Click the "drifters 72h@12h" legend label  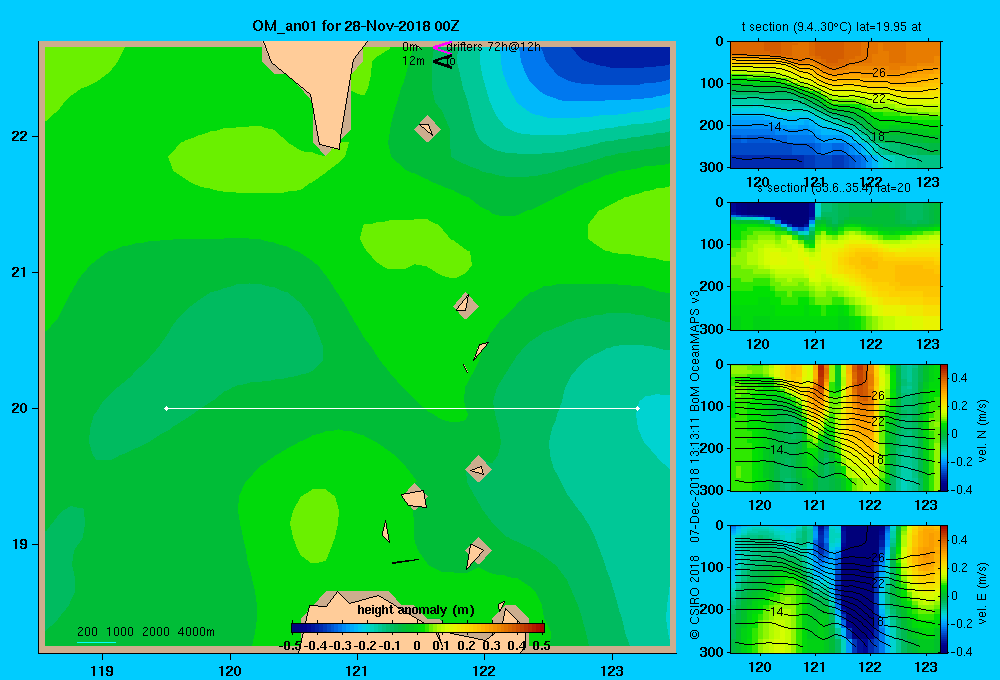[x=493, y=47]
